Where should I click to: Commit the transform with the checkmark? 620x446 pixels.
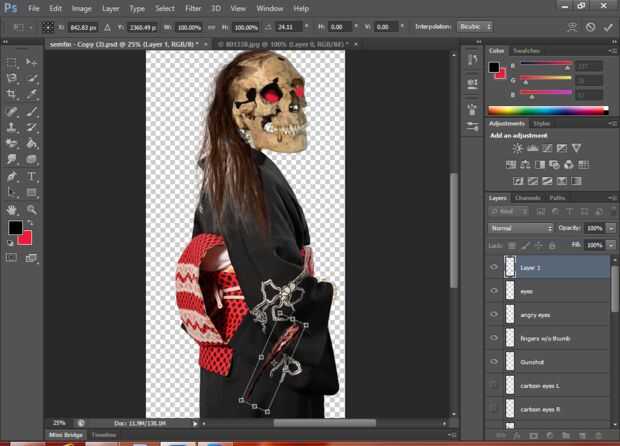point(608,27)
